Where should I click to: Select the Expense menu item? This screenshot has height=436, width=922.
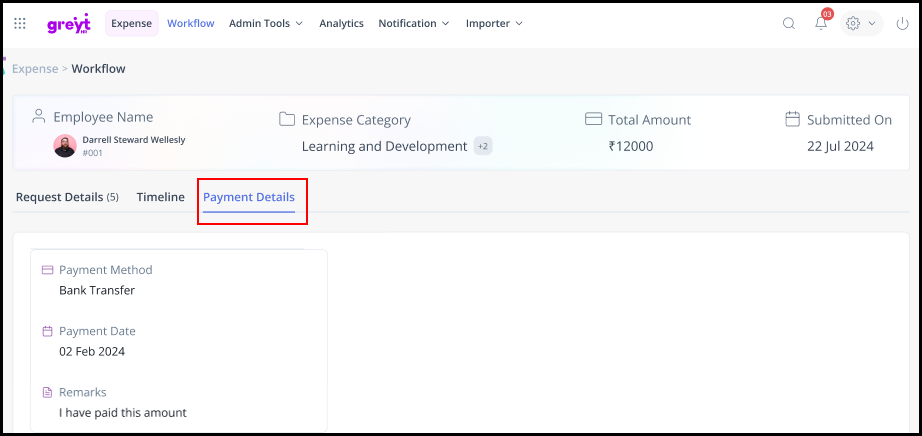click(131, 23)
